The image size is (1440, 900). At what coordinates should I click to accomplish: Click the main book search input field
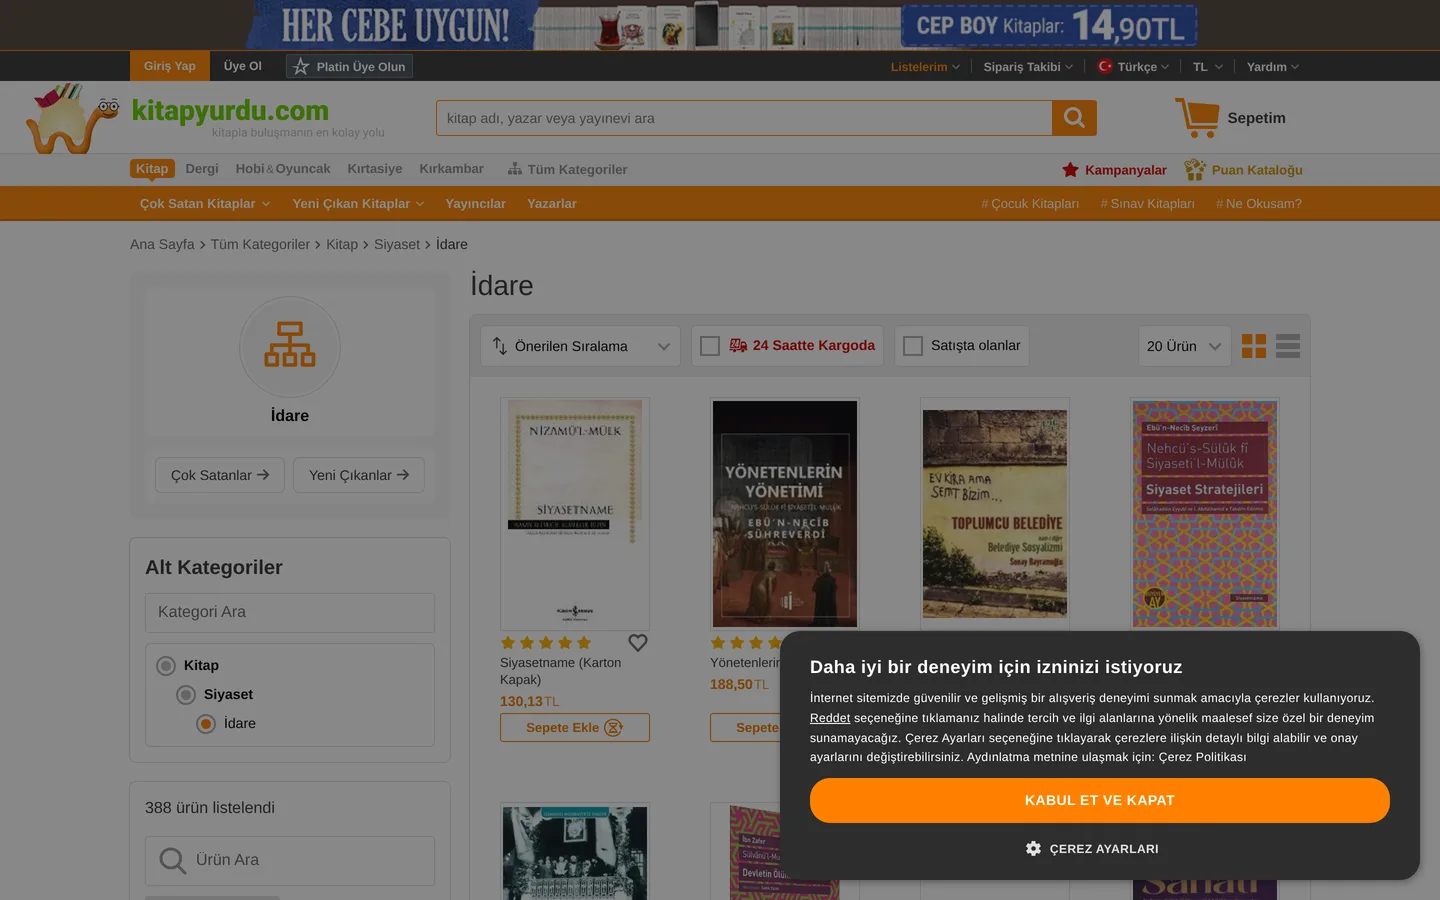pyautogui.click(x=744, y=118)
